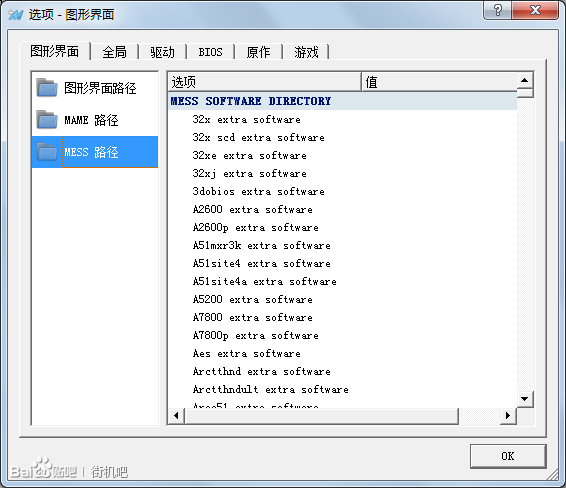Click the MESS 路径 folder icon
This screenshot has height=488, width=566.
[47, 152]
